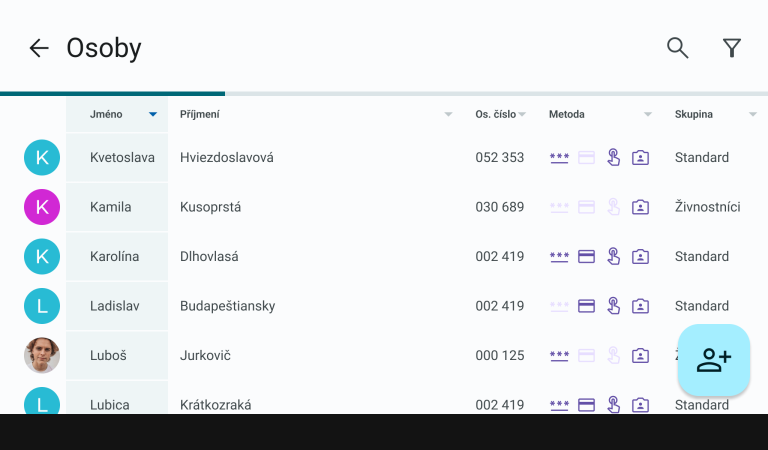
Task: Open the Příjmení column dropdown arrow
Action: point(448,115)
